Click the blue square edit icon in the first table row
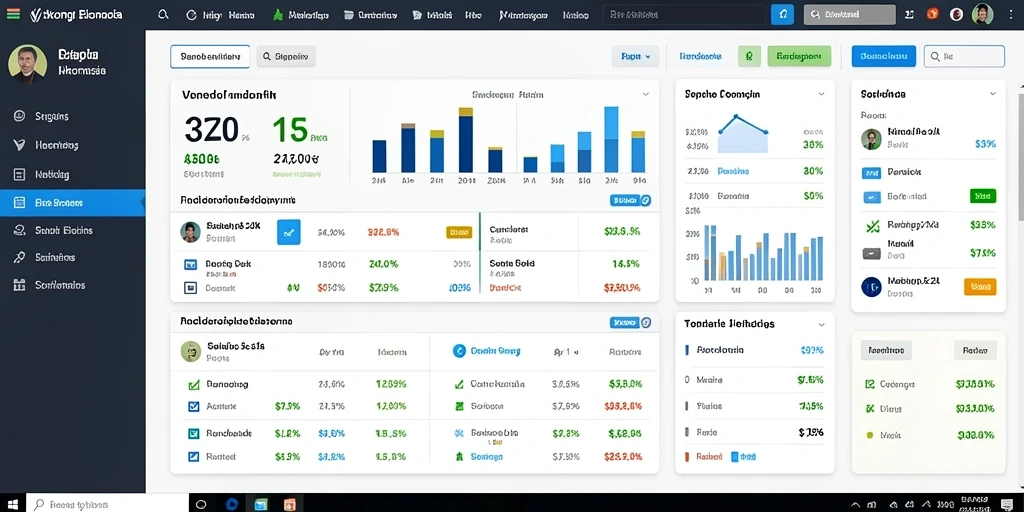This screenshot has height=512, width=1024. pyautogui.click(x=289, y=232)
